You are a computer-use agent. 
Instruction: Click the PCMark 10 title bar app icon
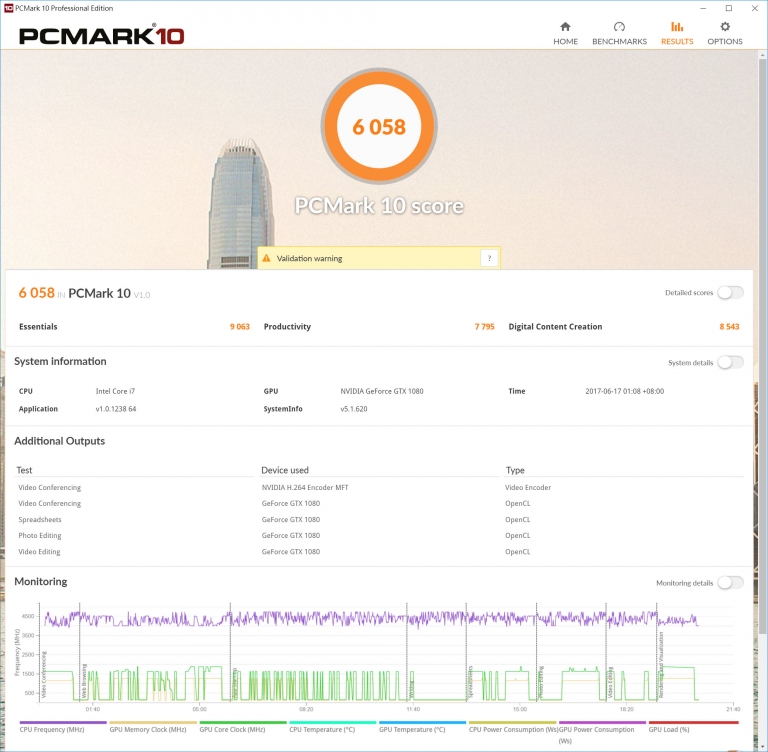pyautogui.click(x=8, y=8)
